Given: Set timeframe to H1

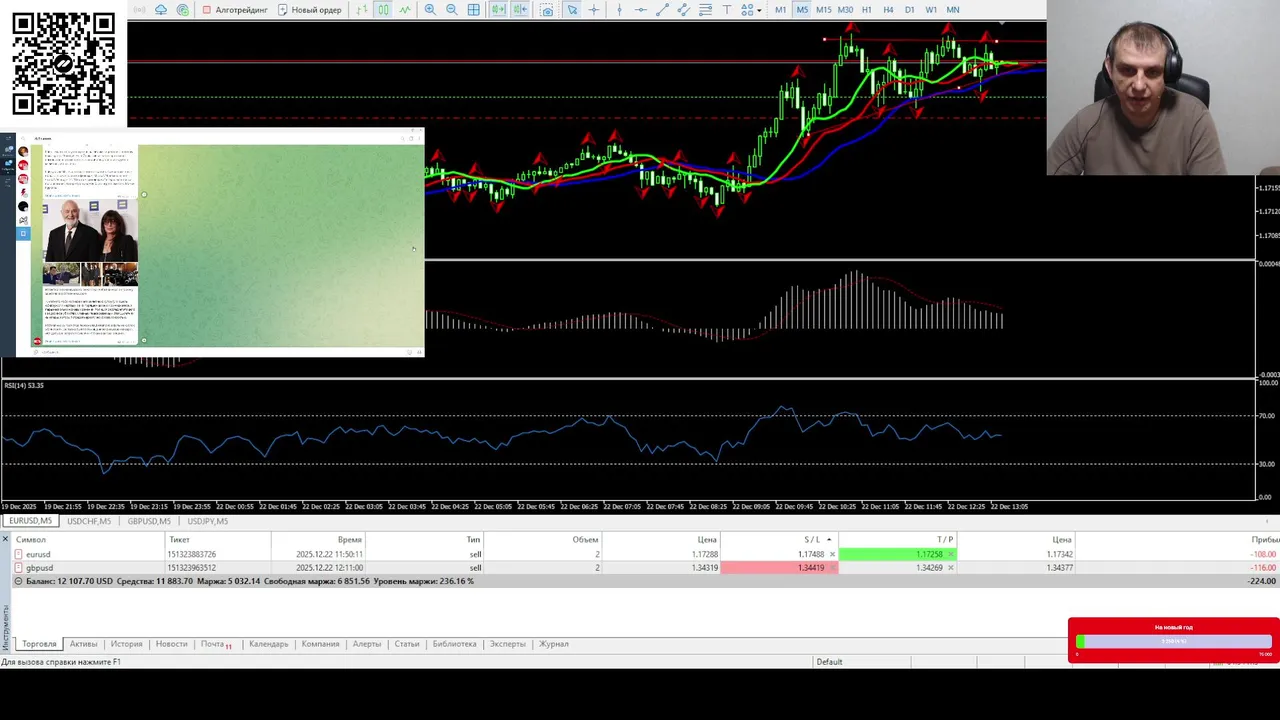Looking at the screenshot, I should [866, 9].
